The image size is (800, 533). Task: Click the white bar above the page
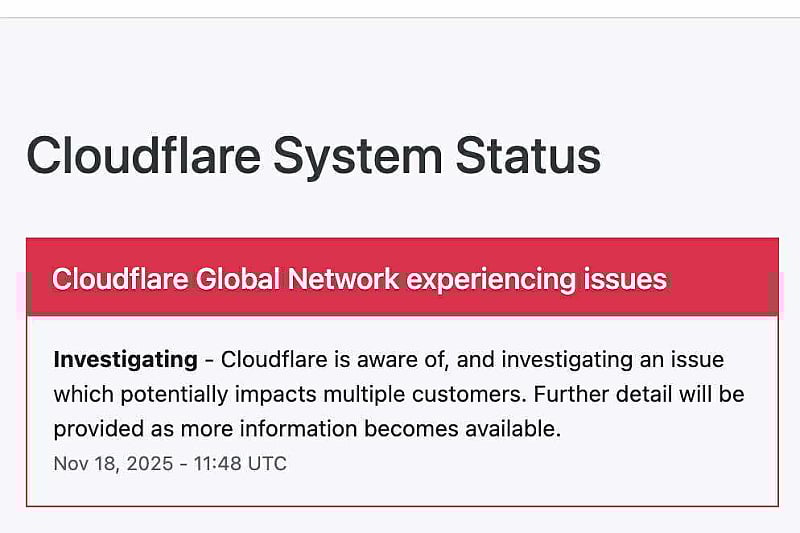(400, 8)
